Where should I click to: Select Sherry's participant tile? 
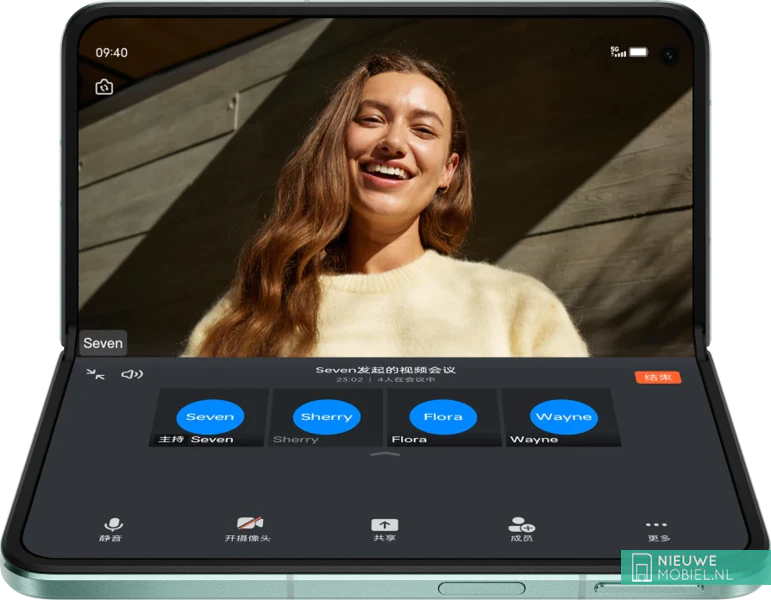326,418
